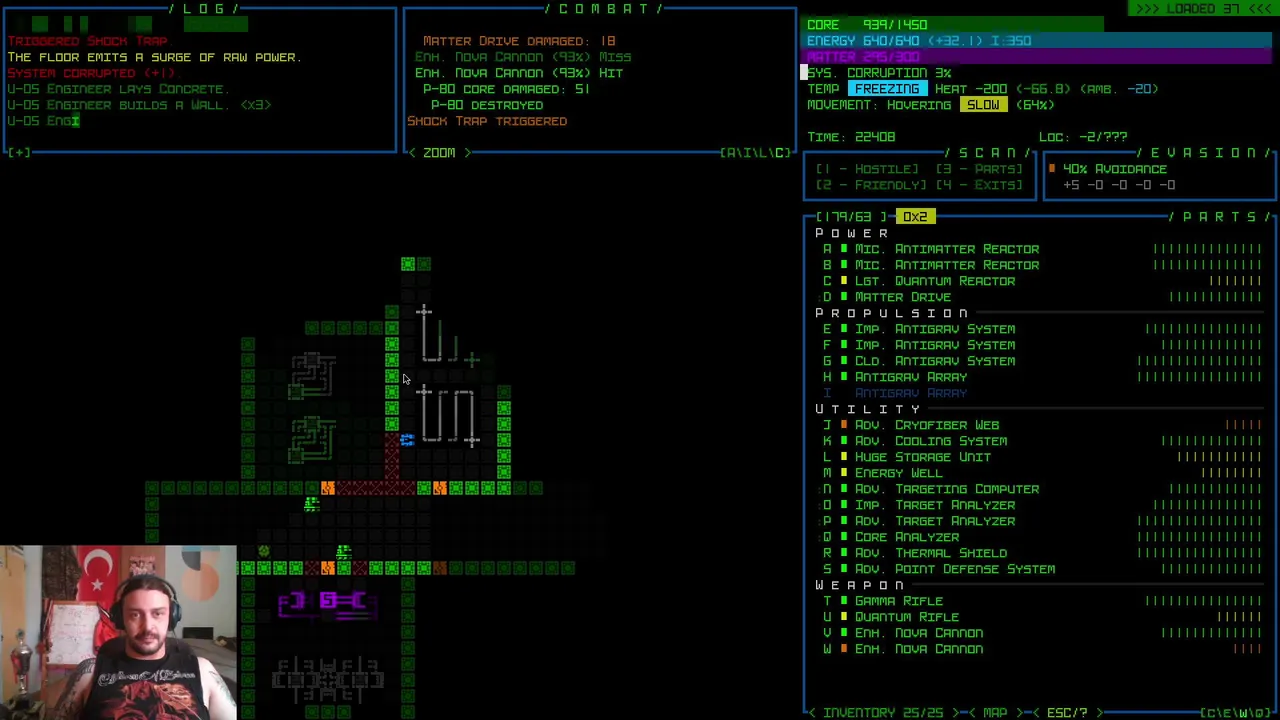Select the grayed-out Antigrav Array in slot I
The image size is (1280, 720).
coord(910,393)
